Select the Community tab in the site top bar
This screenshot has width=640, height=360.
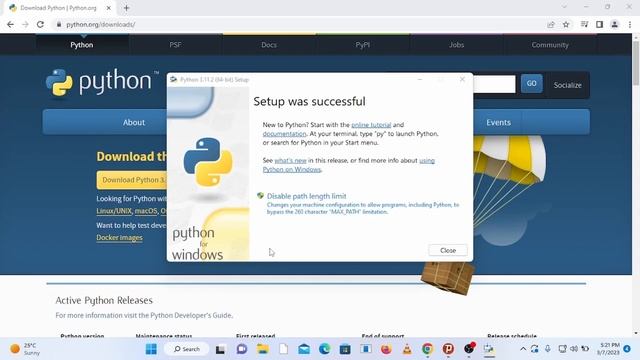pos(550,45)
